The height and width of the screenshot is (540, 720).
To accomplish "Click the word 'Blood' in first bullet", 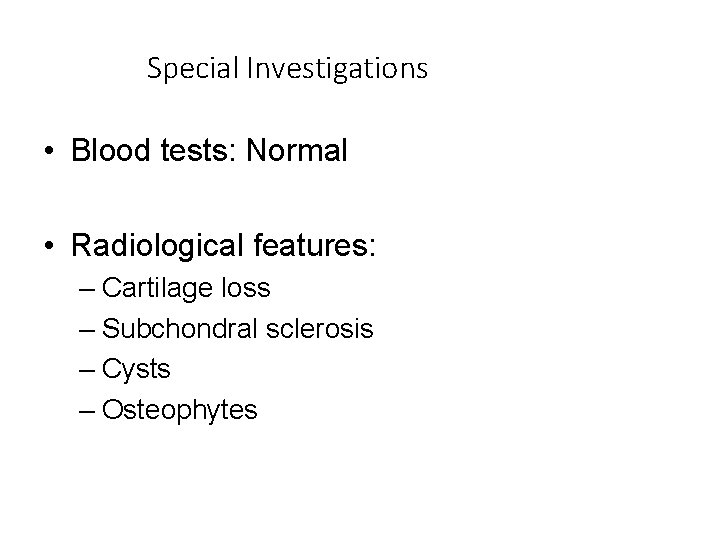I will (106, 152).
